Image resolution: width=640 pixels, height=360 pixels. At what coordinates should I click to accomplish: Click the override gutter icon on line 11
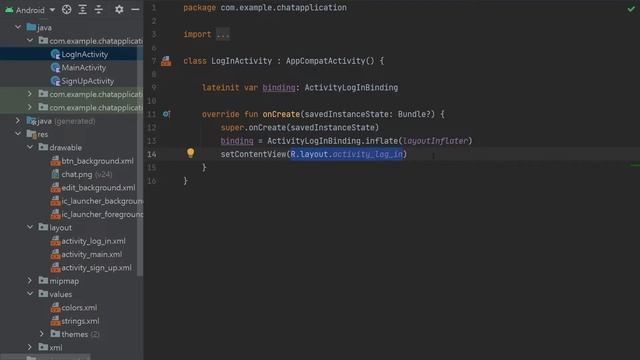(166, 114)
